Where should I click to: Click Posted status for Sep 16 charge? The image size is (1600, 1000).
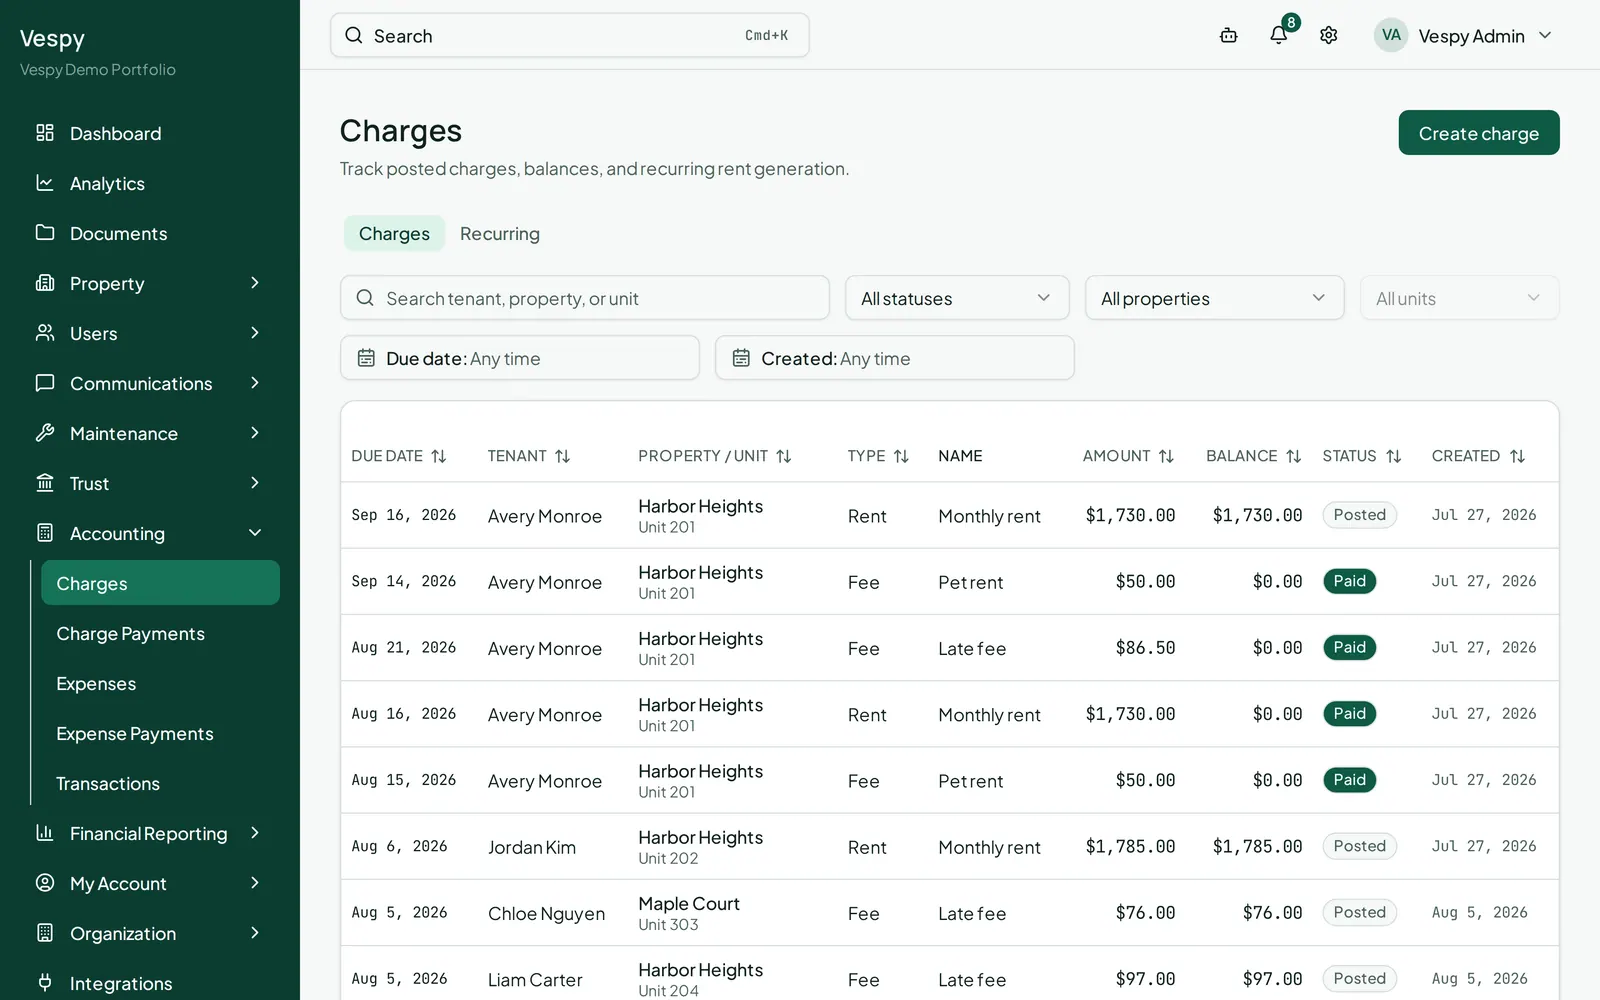pyautogui.click(x=1359, y=515)
